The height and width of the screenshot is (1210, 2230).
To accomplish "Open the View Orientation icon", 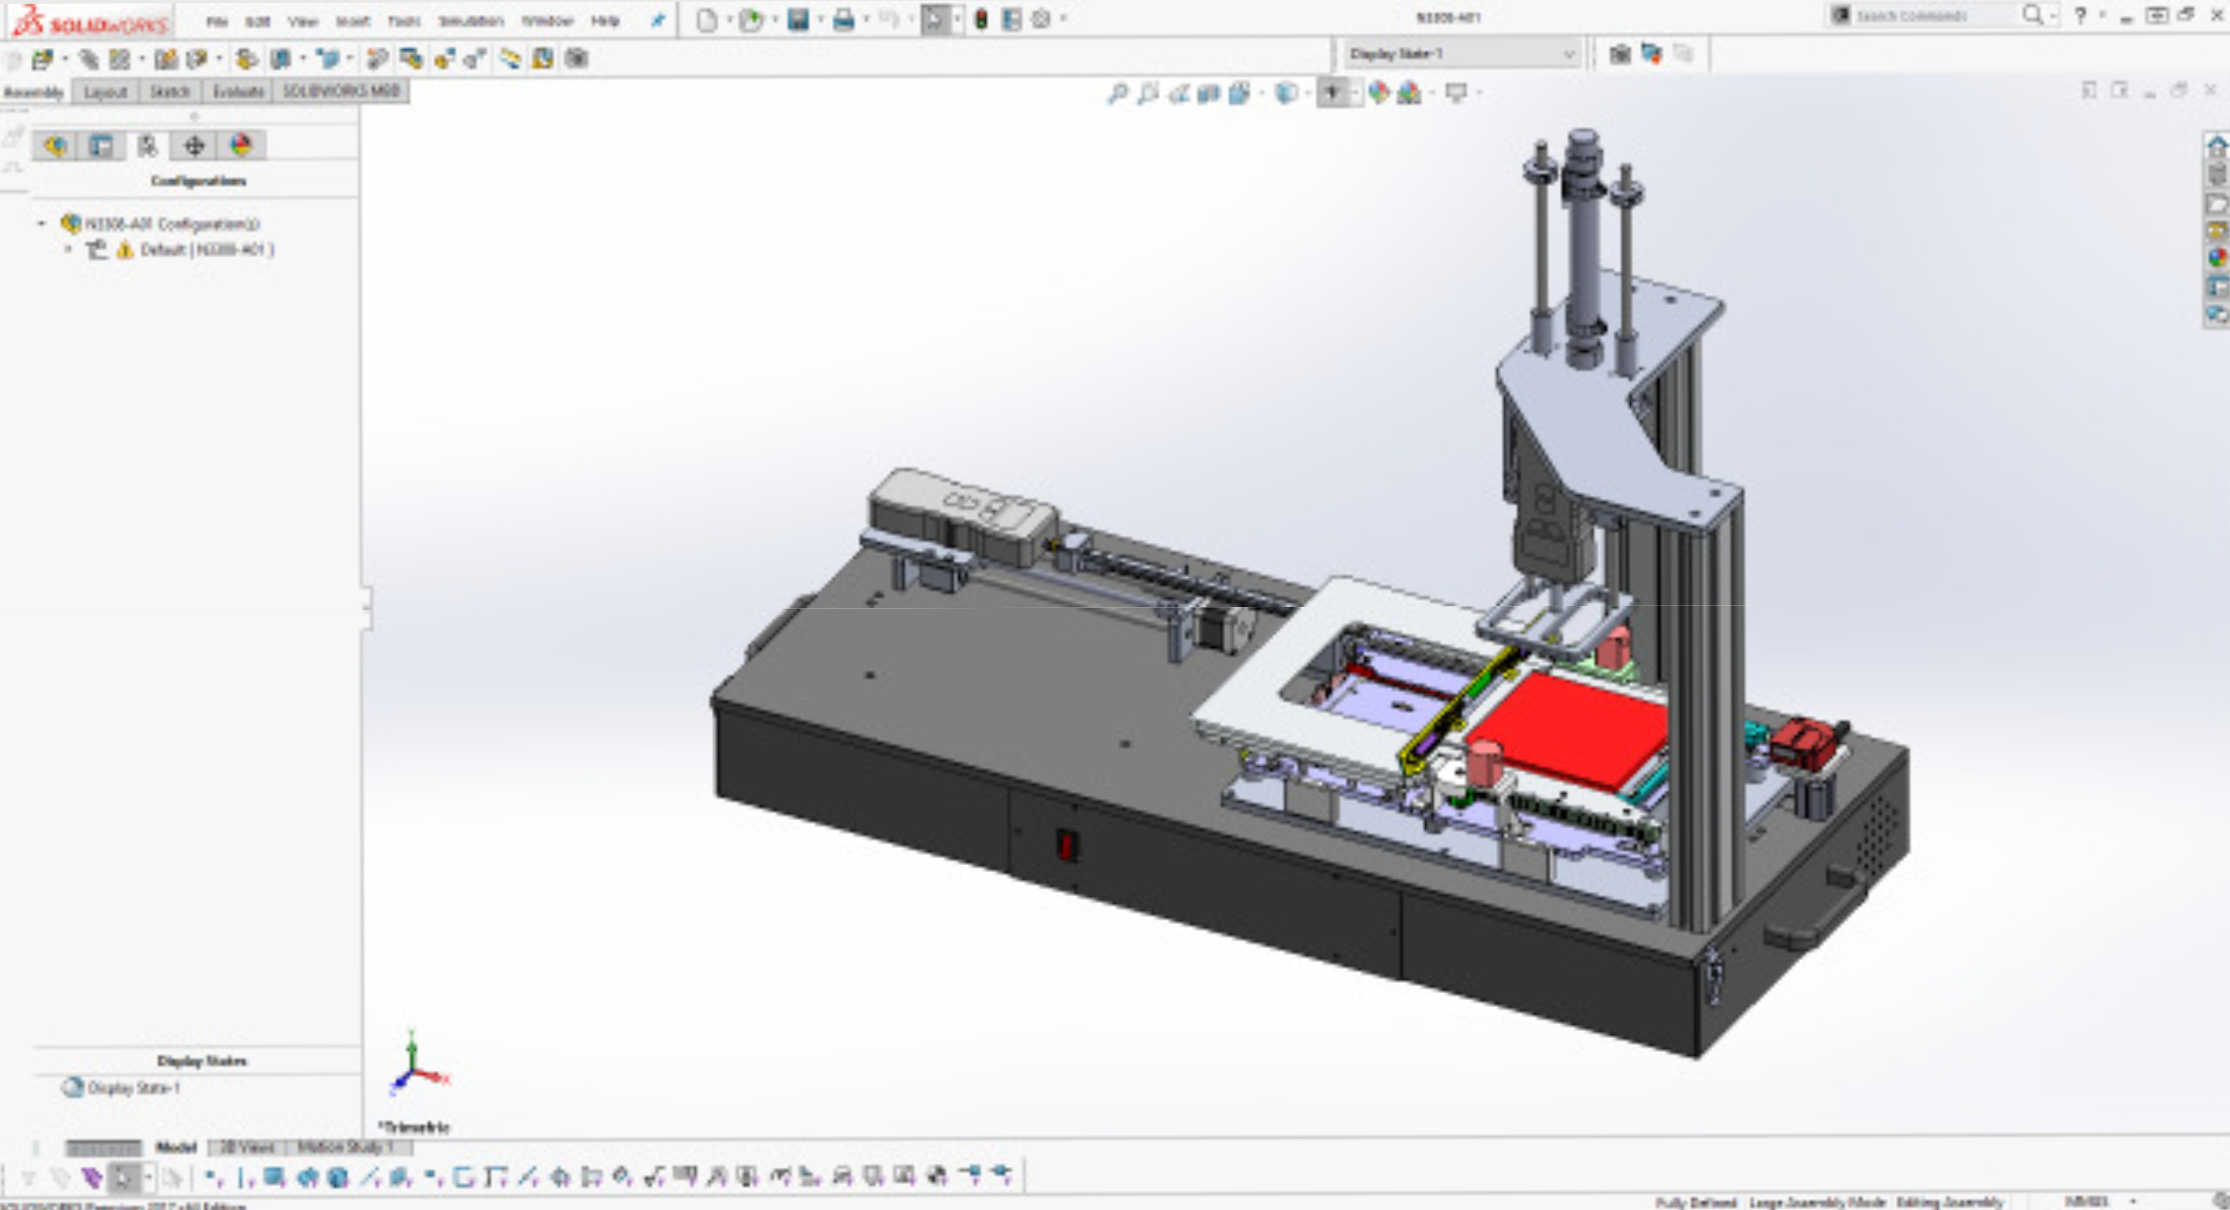I will [x=1239, y=94].
